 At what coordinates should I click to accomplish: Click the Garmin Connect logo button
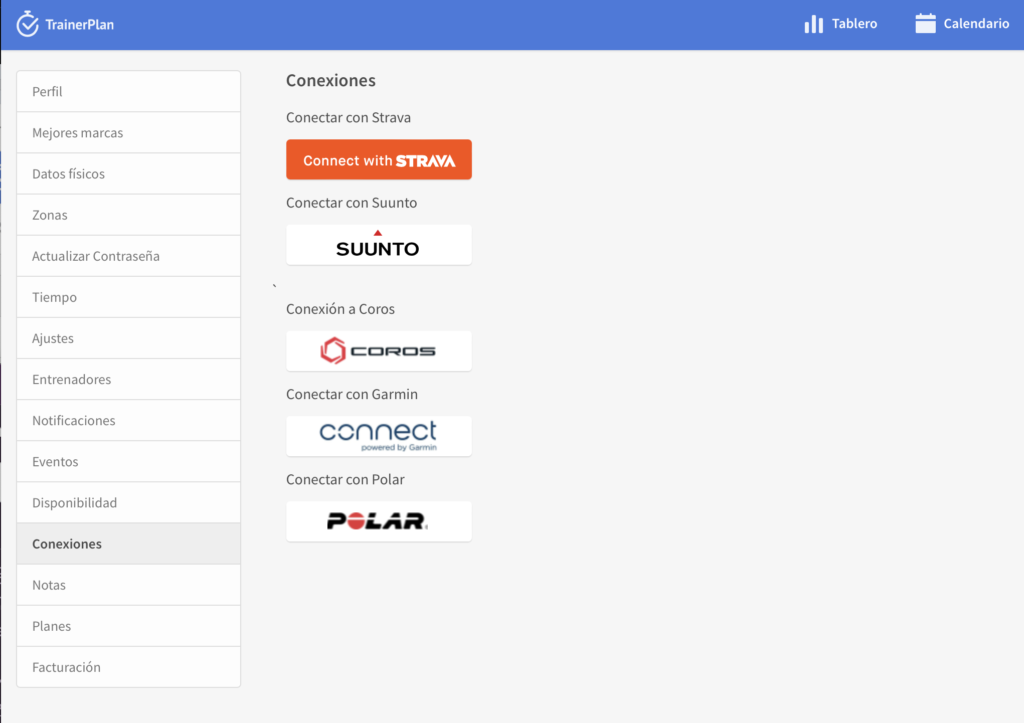click(378, 436)
